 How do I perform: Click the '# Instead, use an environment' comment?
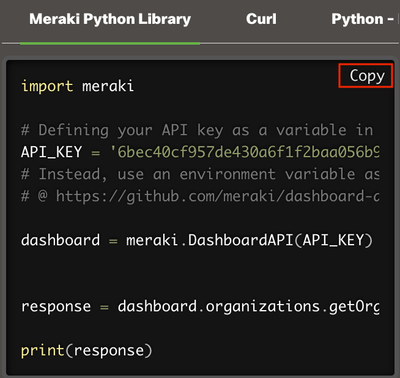coord(200,174)
